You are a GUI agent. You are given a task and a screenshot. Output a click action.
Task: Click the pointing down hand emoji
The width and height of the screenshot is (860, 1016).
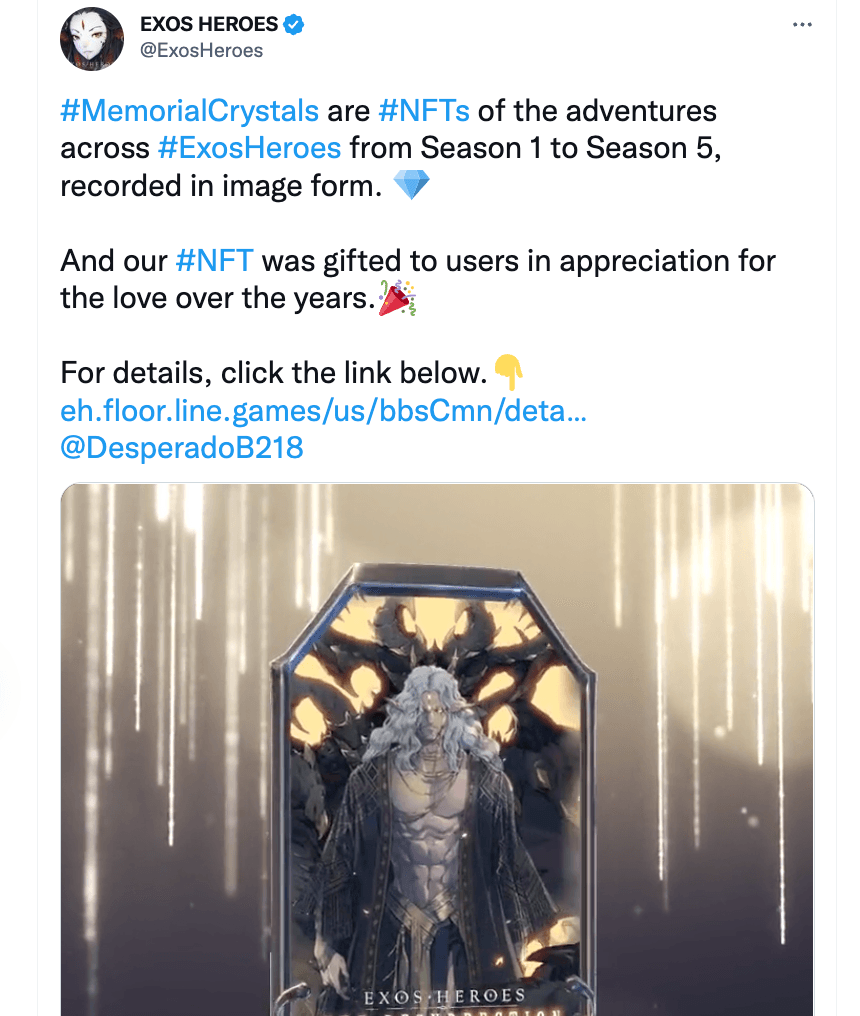point(509,372)
